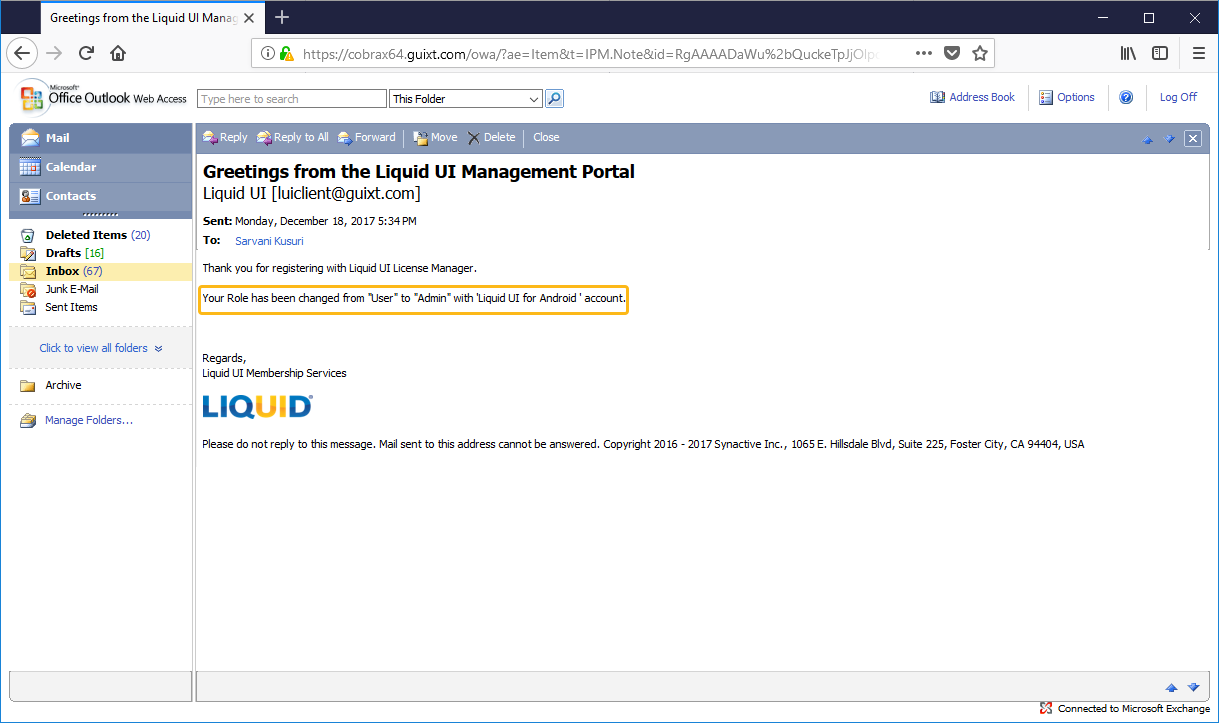Show site information icon in address bar
1219x723 pixels.
268,54
